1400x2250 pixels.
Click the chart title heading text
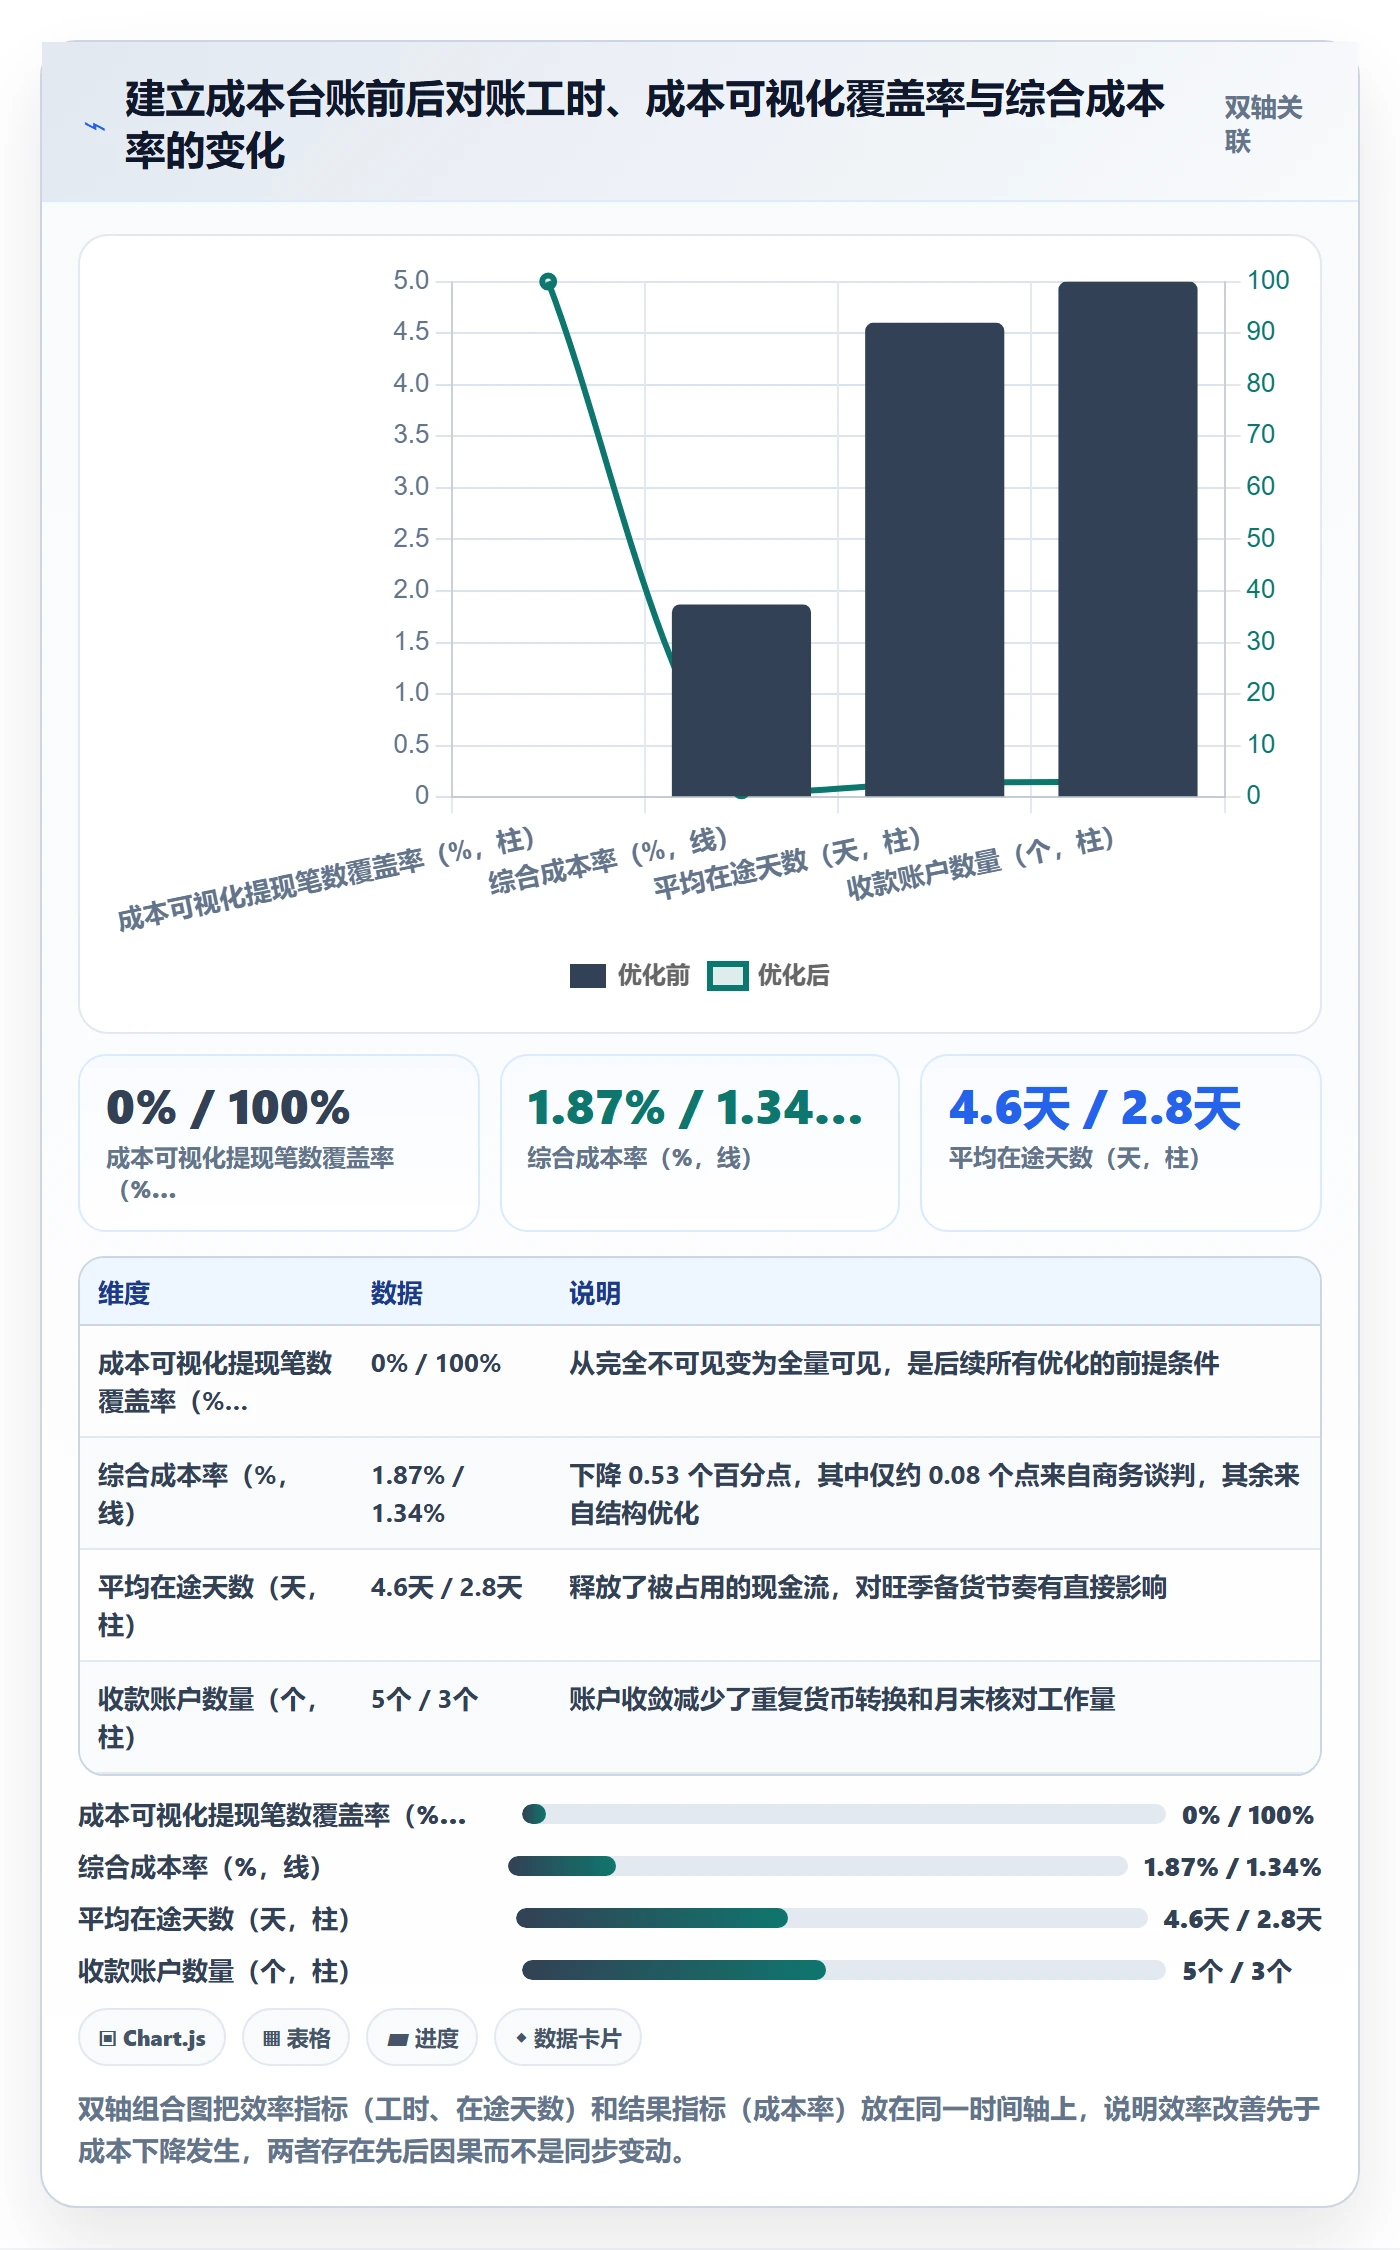645,125
